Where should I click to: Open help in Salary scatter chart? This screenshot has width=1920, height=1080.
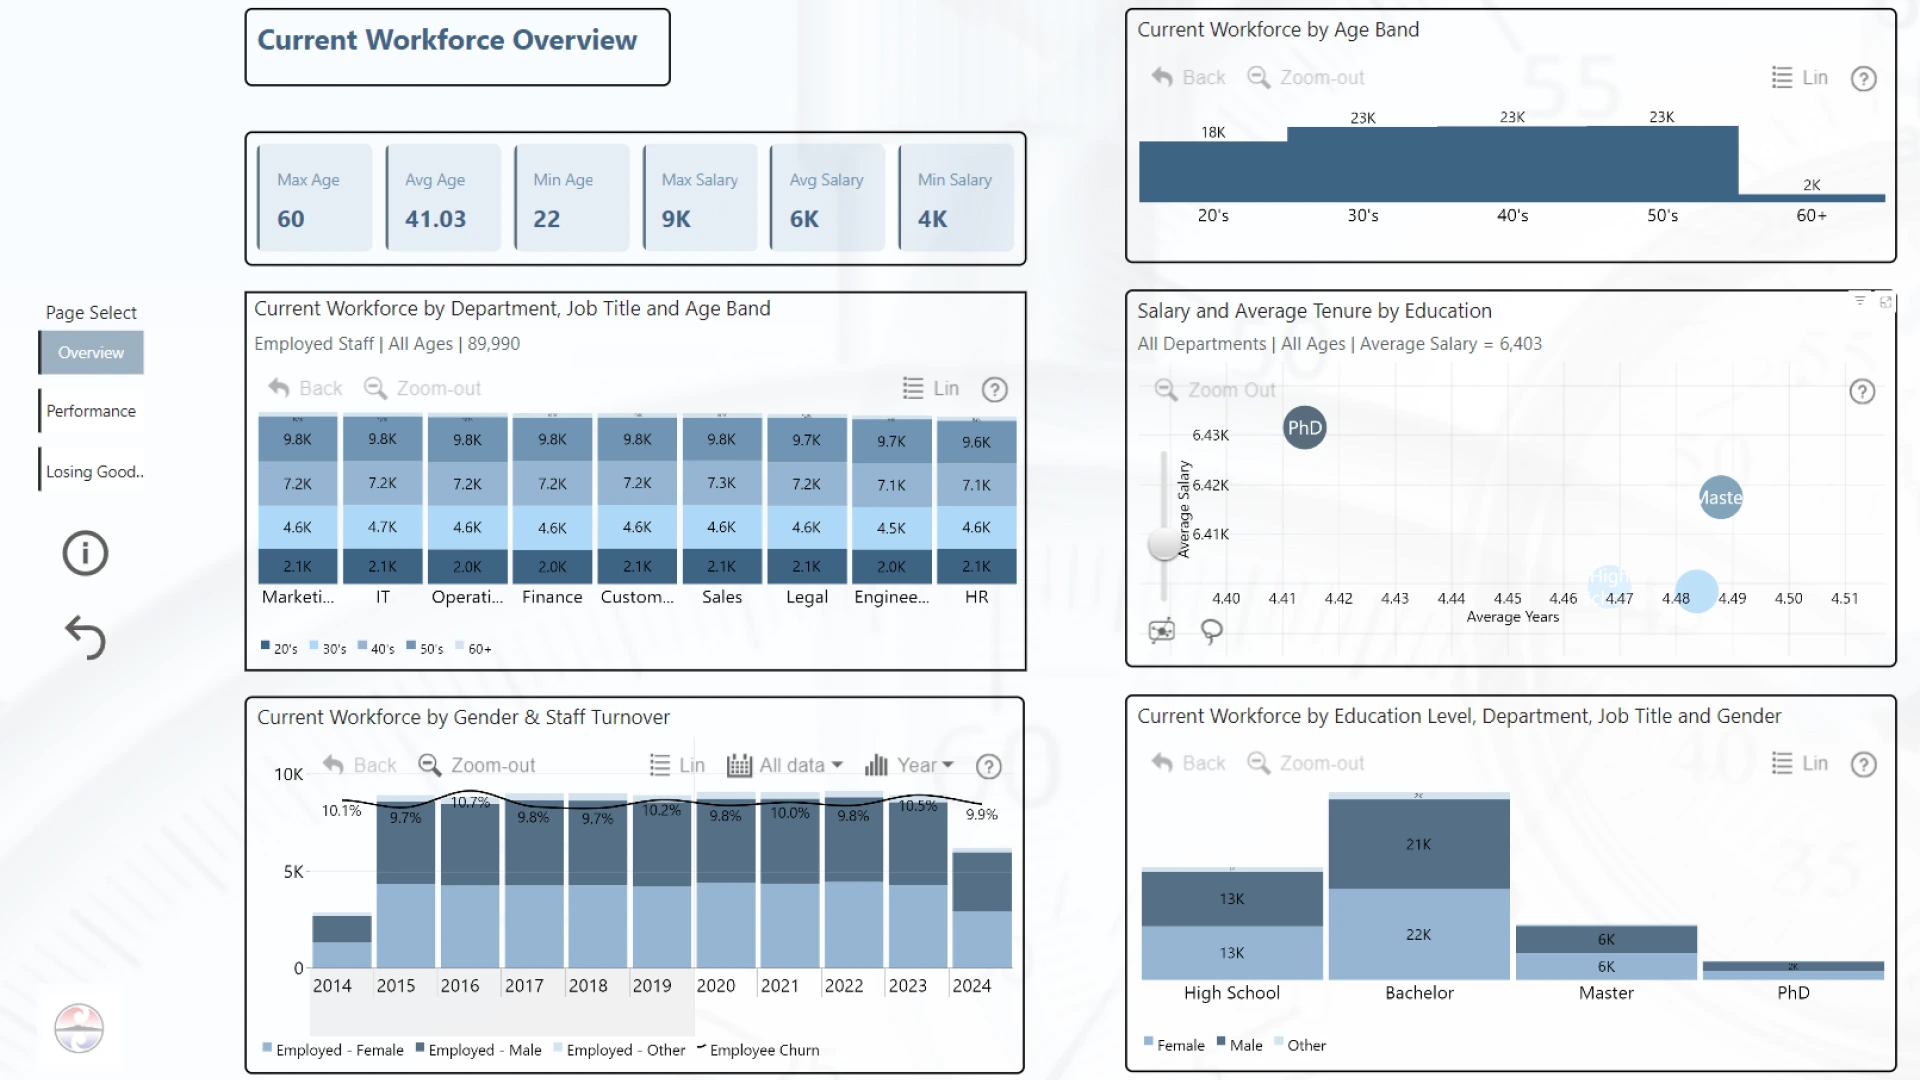click(1862, 391)
